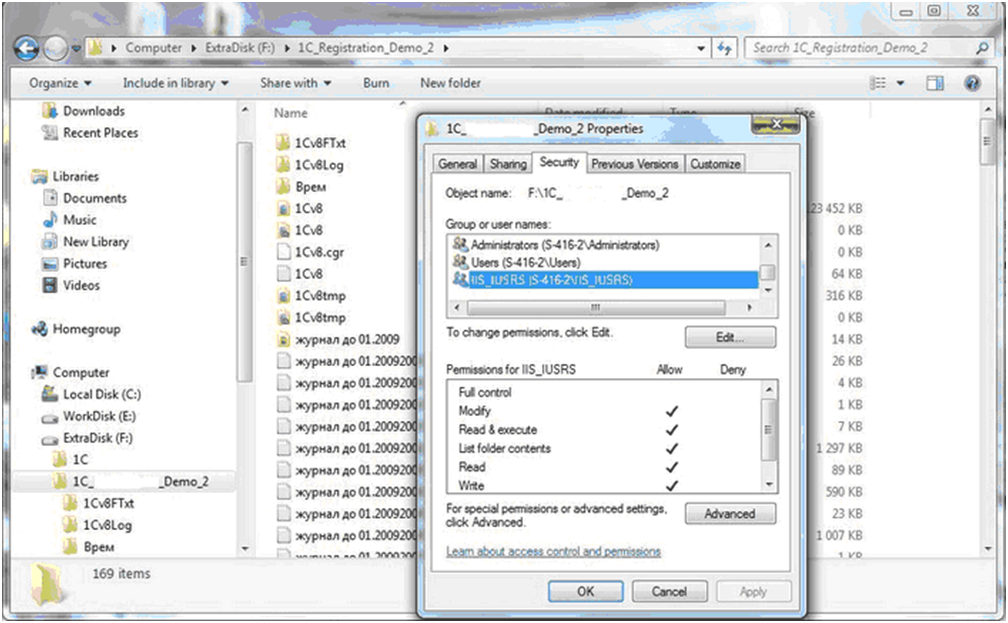Screen dimensions: 1008x623
Task: Click the Advanced settings button
Action: tap(729, 514)
